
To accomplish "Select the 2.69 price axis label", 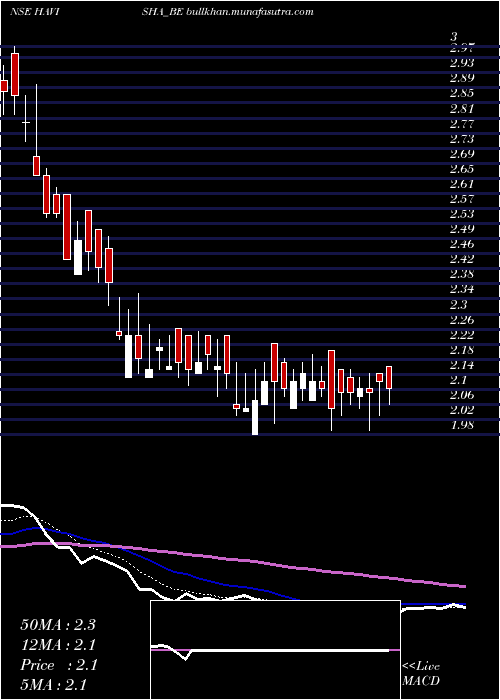I will pyautogui.click(x=462, y=154).
